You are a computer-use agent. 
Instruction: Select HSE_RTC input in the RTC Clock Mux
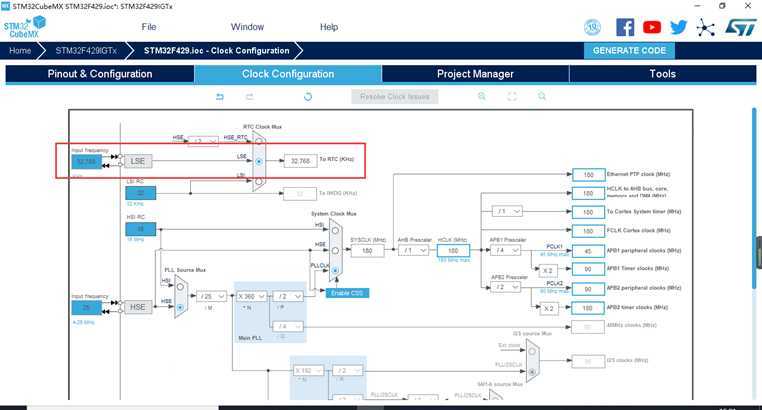click(259, 141)
